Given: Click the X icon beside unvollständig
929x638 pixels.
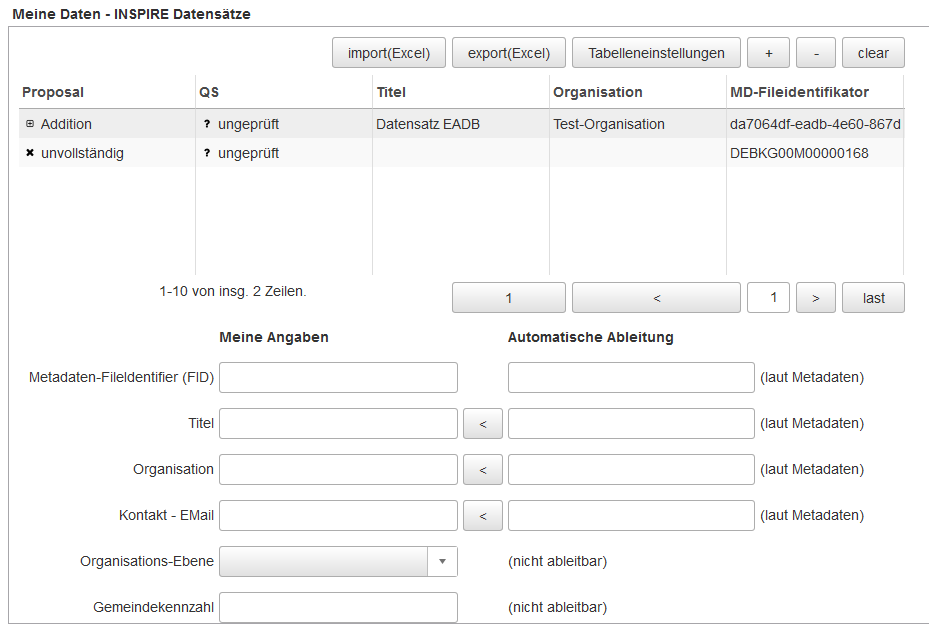Looking at the screenshot, I should click(x=30, y=153).
